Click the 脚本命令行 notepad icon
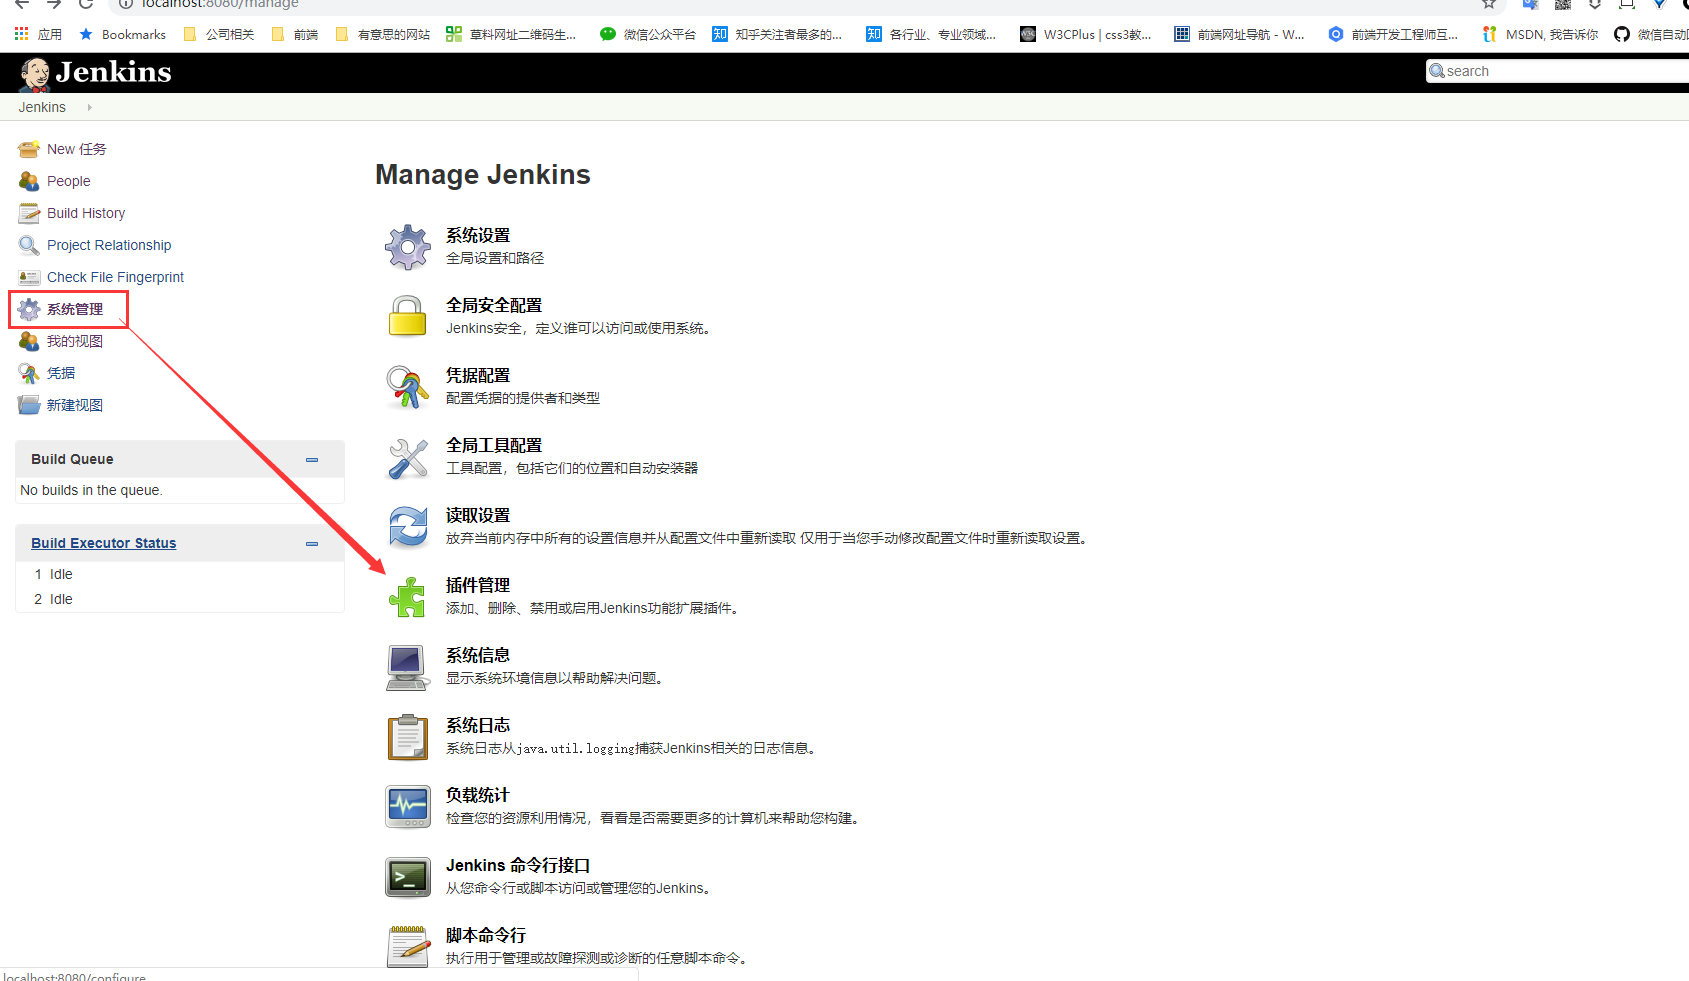The width and height of the screenshot is (1689, 981). click(x=408, y=946)
